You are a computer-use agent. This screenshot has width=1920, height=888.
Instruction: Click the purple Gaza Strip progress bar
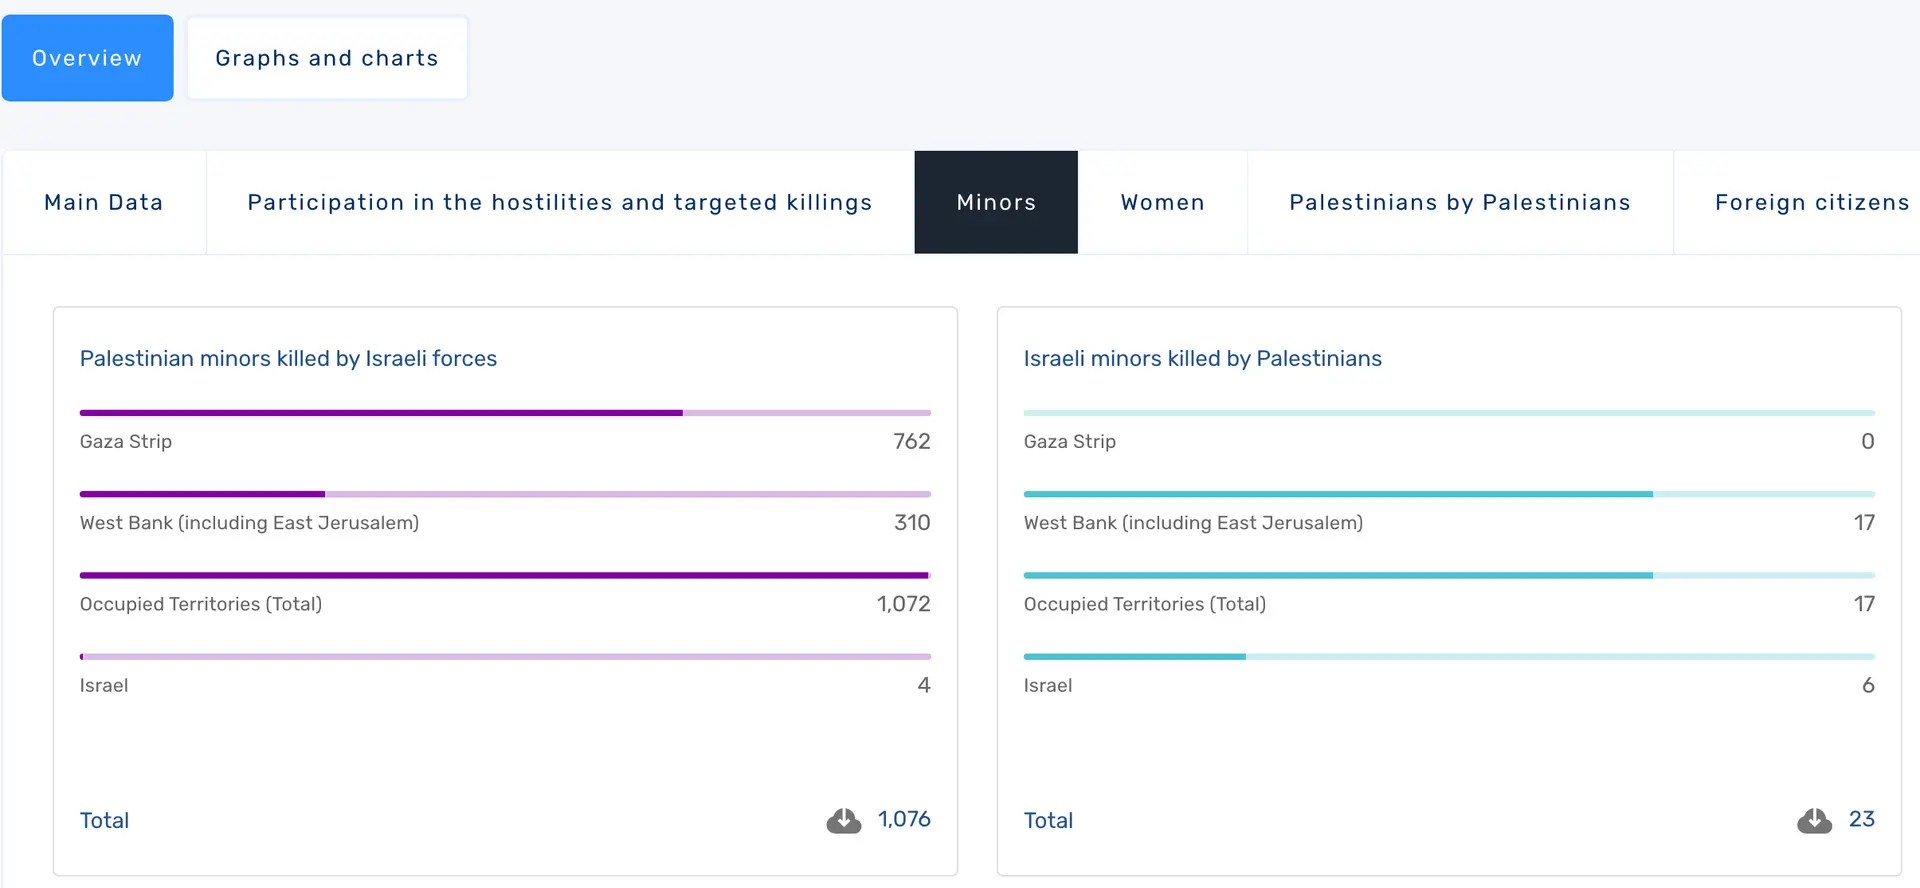505,412
